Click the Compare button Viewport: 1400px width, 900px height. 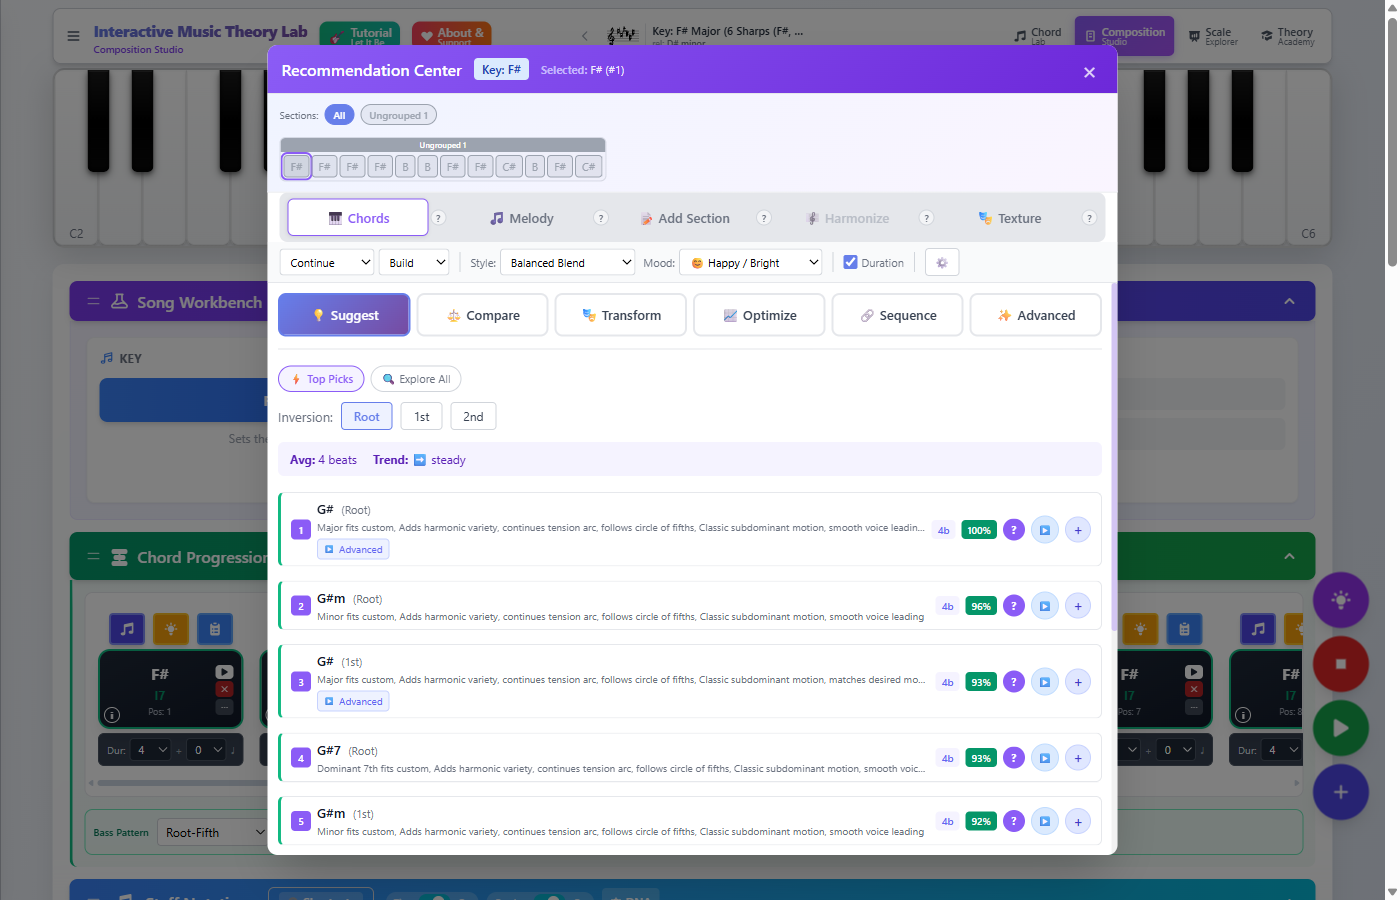(482, 314)
